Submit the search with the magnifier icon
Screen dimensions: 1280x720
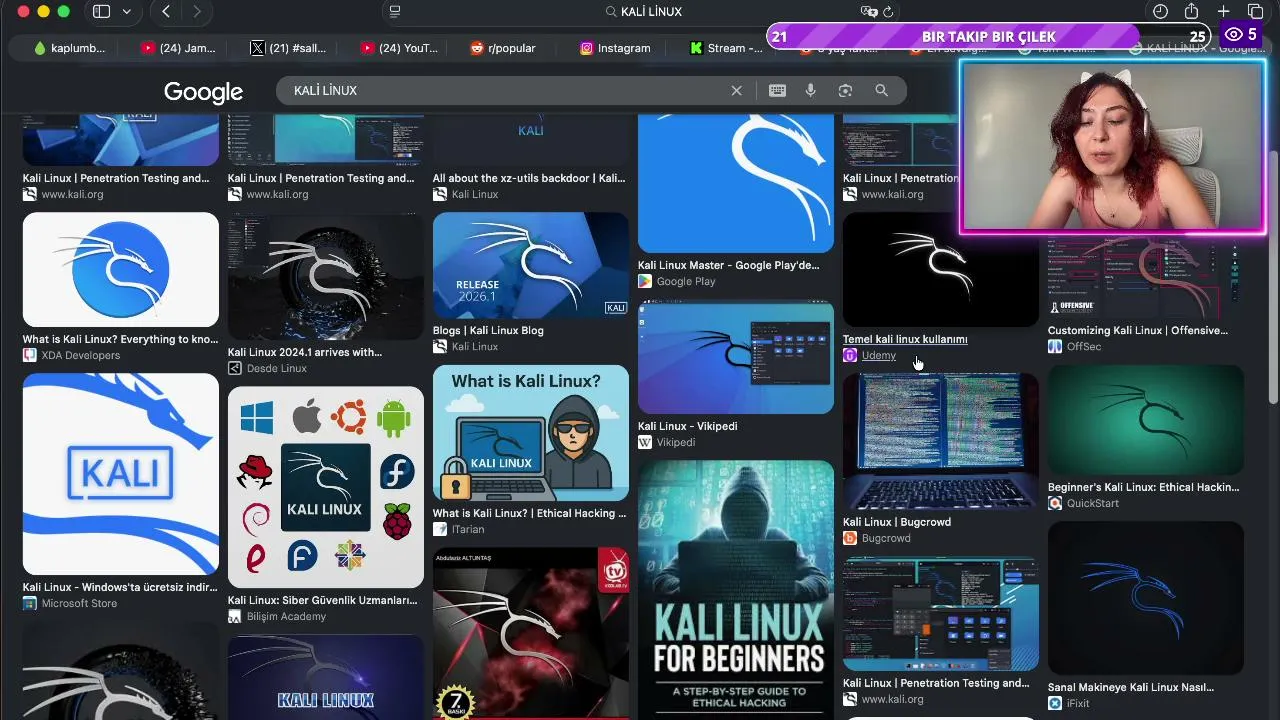(x=881, y=90)
